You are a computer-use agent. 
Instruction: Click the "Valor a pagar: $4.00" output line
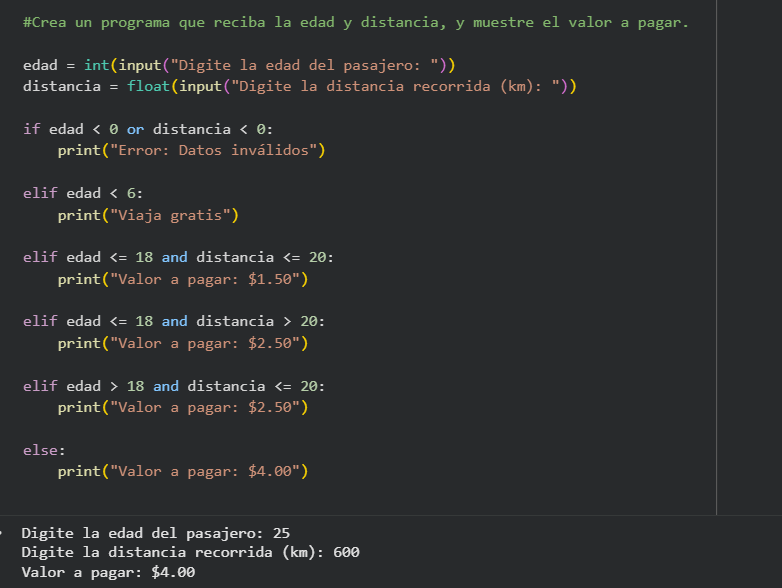(108, 573)
